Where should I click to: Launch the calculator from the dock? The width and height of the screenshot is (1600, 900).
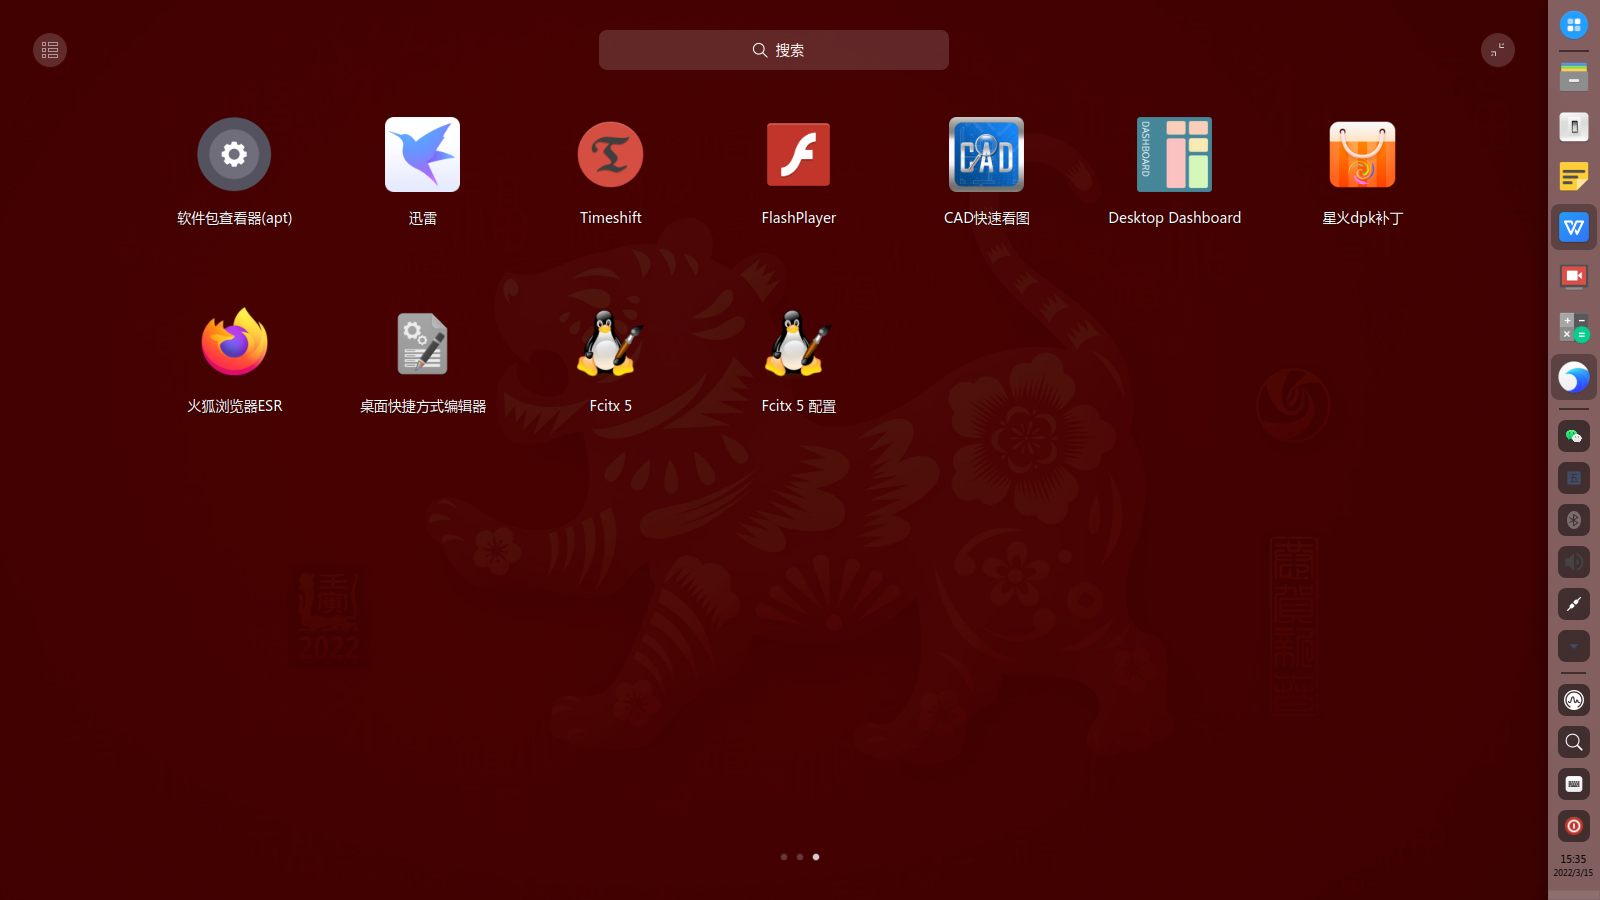tap(1574, 327)
